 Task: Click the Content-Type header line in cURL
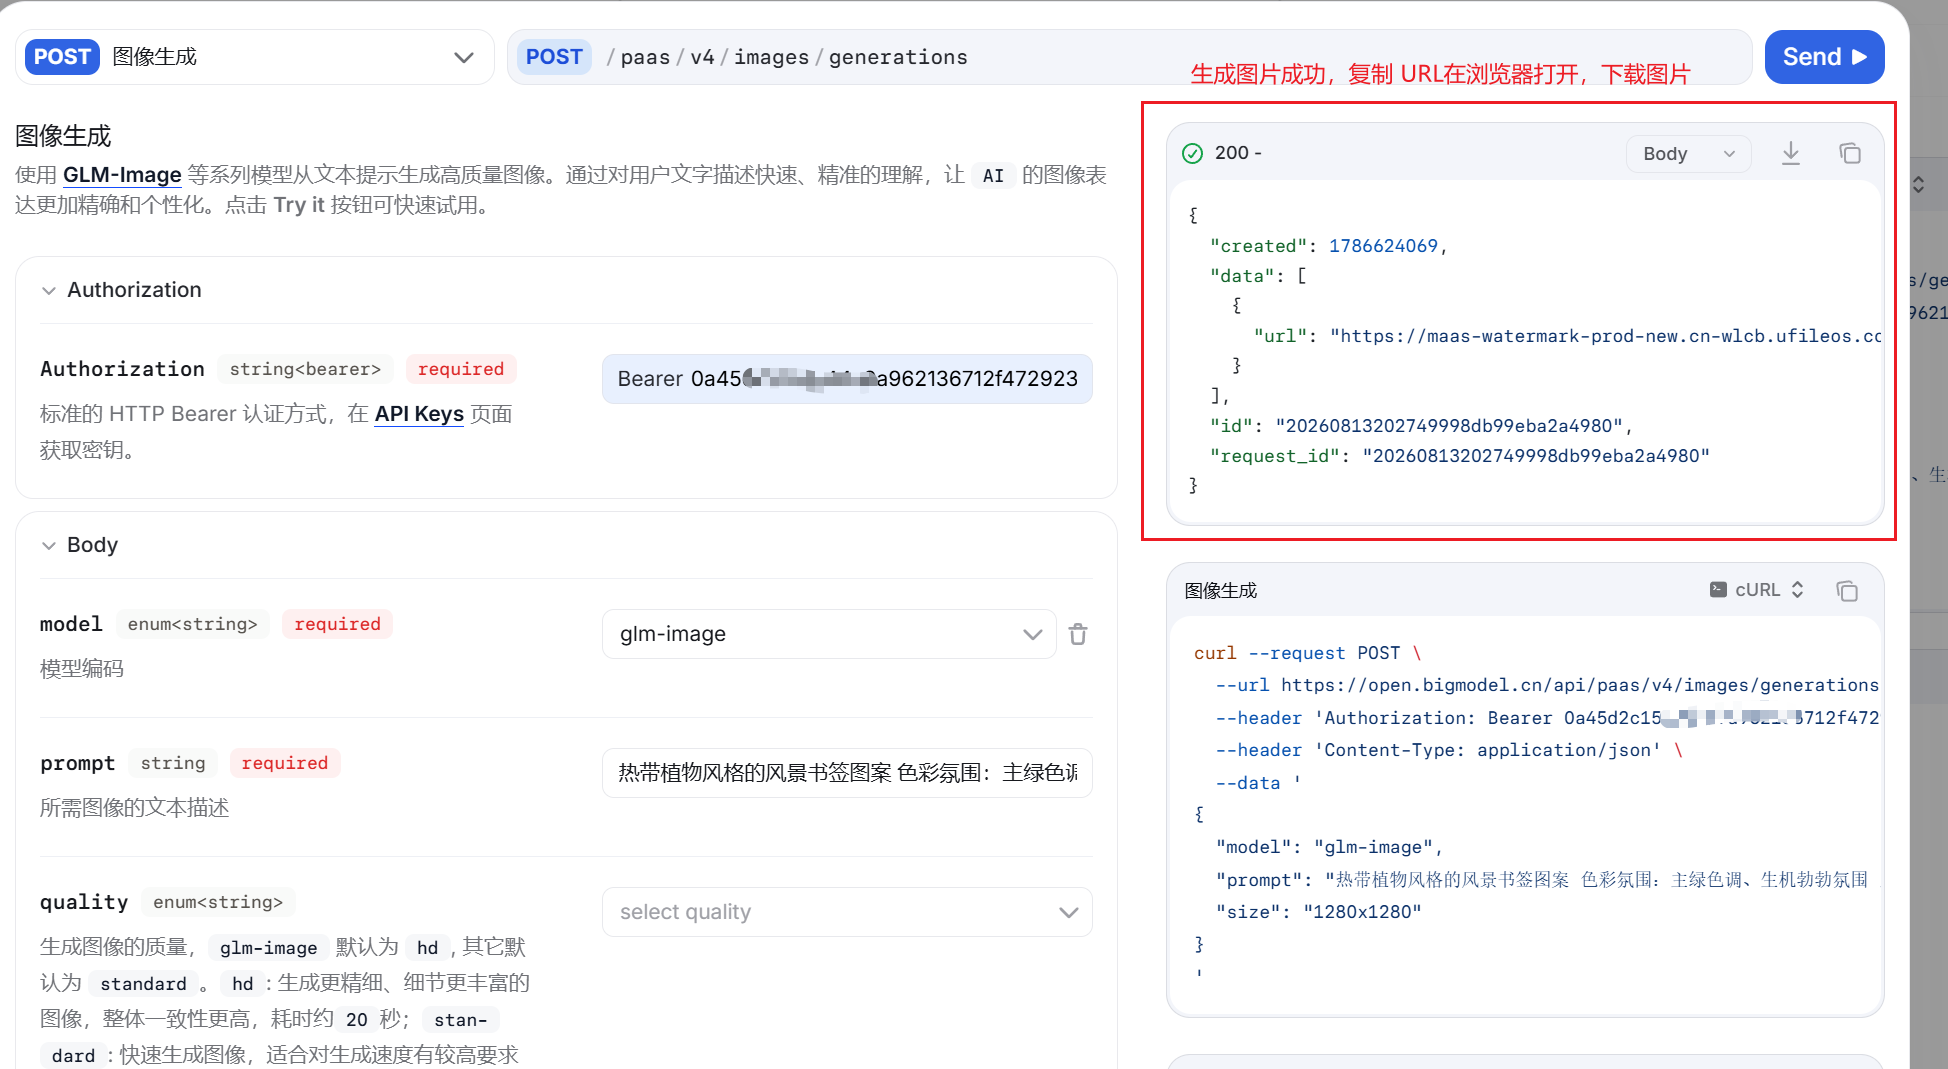click(1449, 750)
